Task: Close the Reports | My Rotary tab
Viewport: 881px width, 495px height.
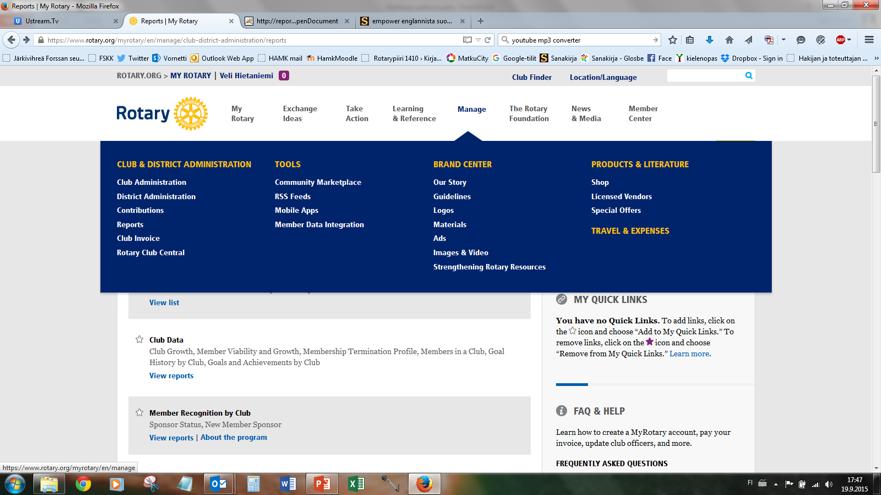Action: point(231,21)
